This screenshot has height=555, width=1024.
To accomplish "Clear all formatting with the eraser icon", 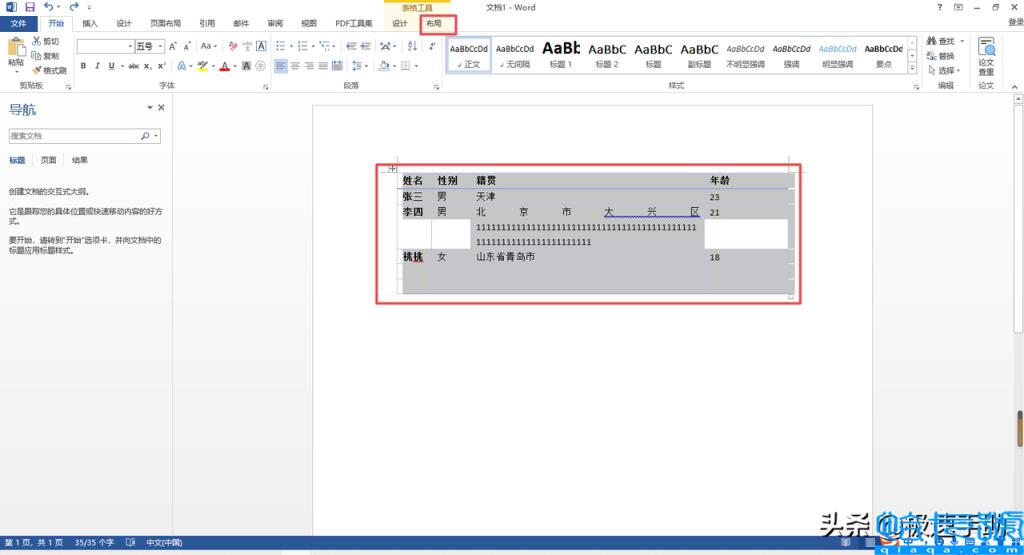I will coord(233,46).
